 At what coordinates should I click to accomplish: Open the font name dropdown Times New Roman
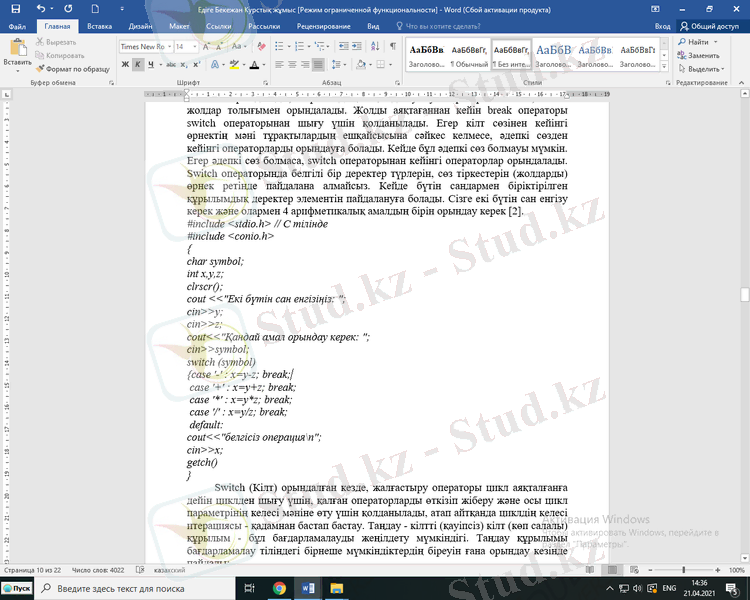point(169,46)
